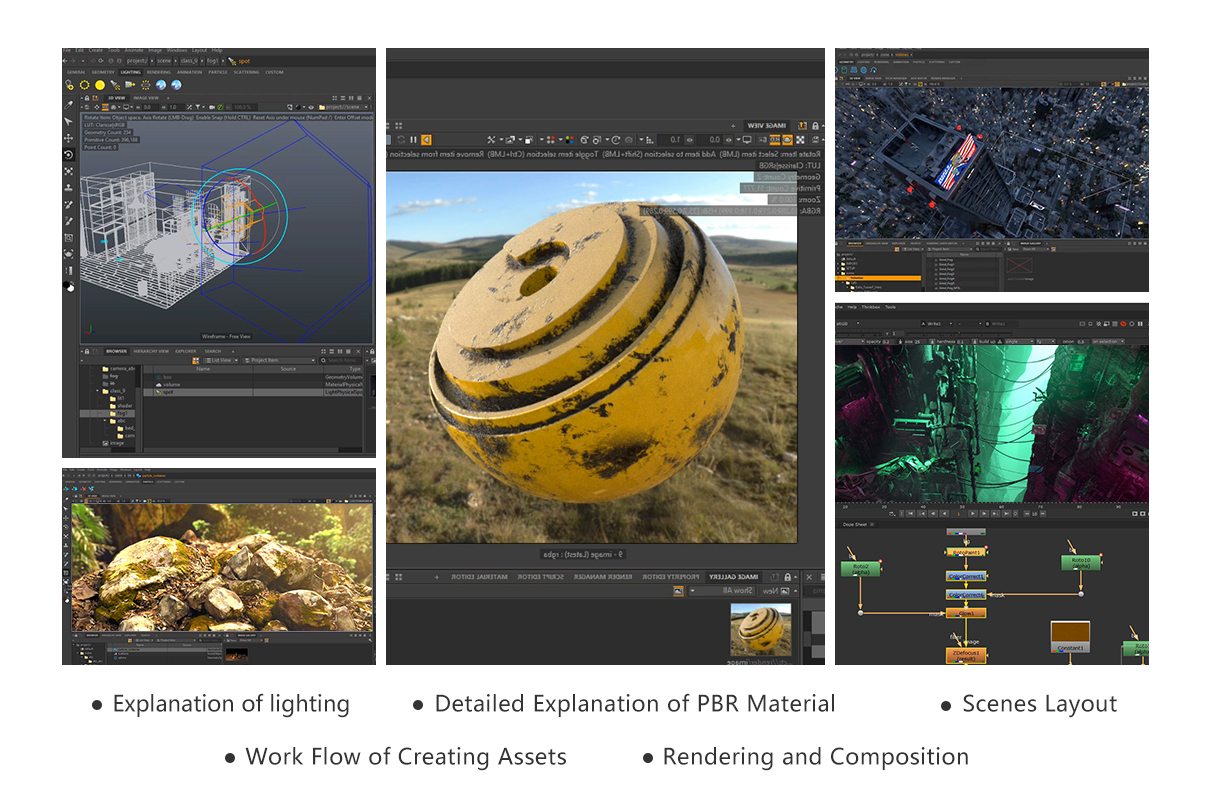Switch to the SCATTERING shelf tab

246,72
